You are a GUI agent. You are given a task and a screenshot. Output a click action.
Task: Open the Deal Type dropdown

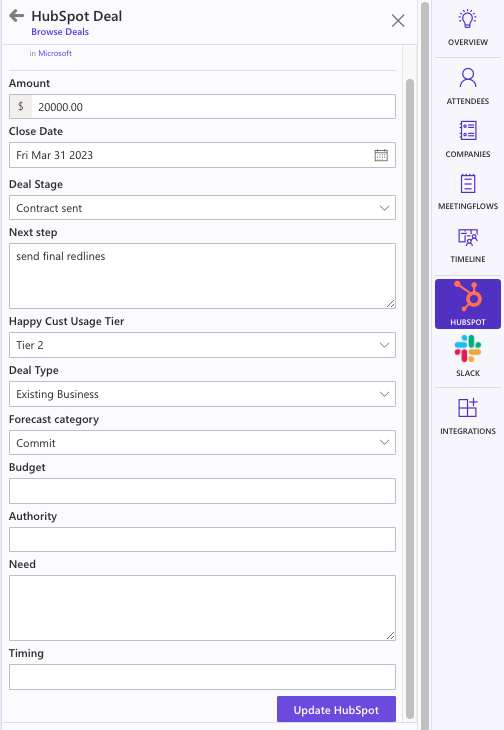(202, 394)
